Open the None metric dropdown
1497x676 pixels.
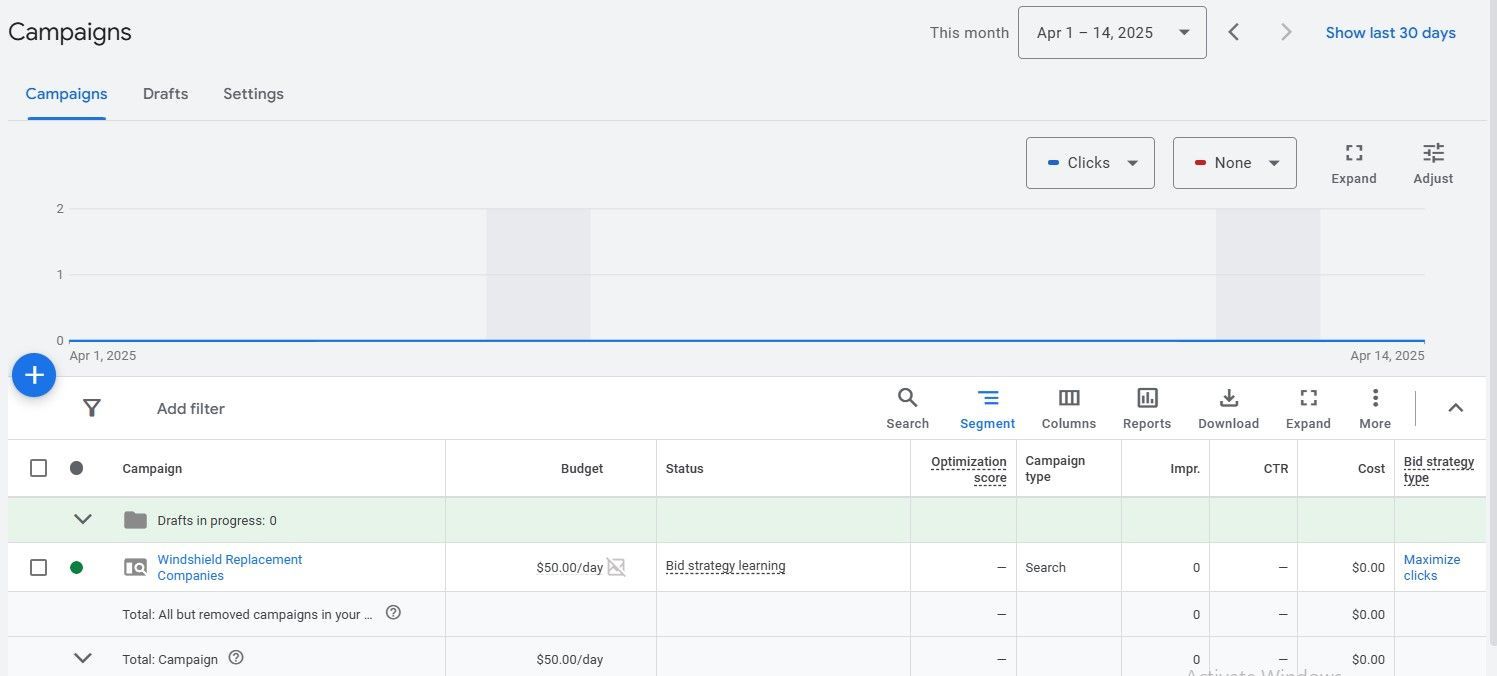click(x=1235, y=163)
